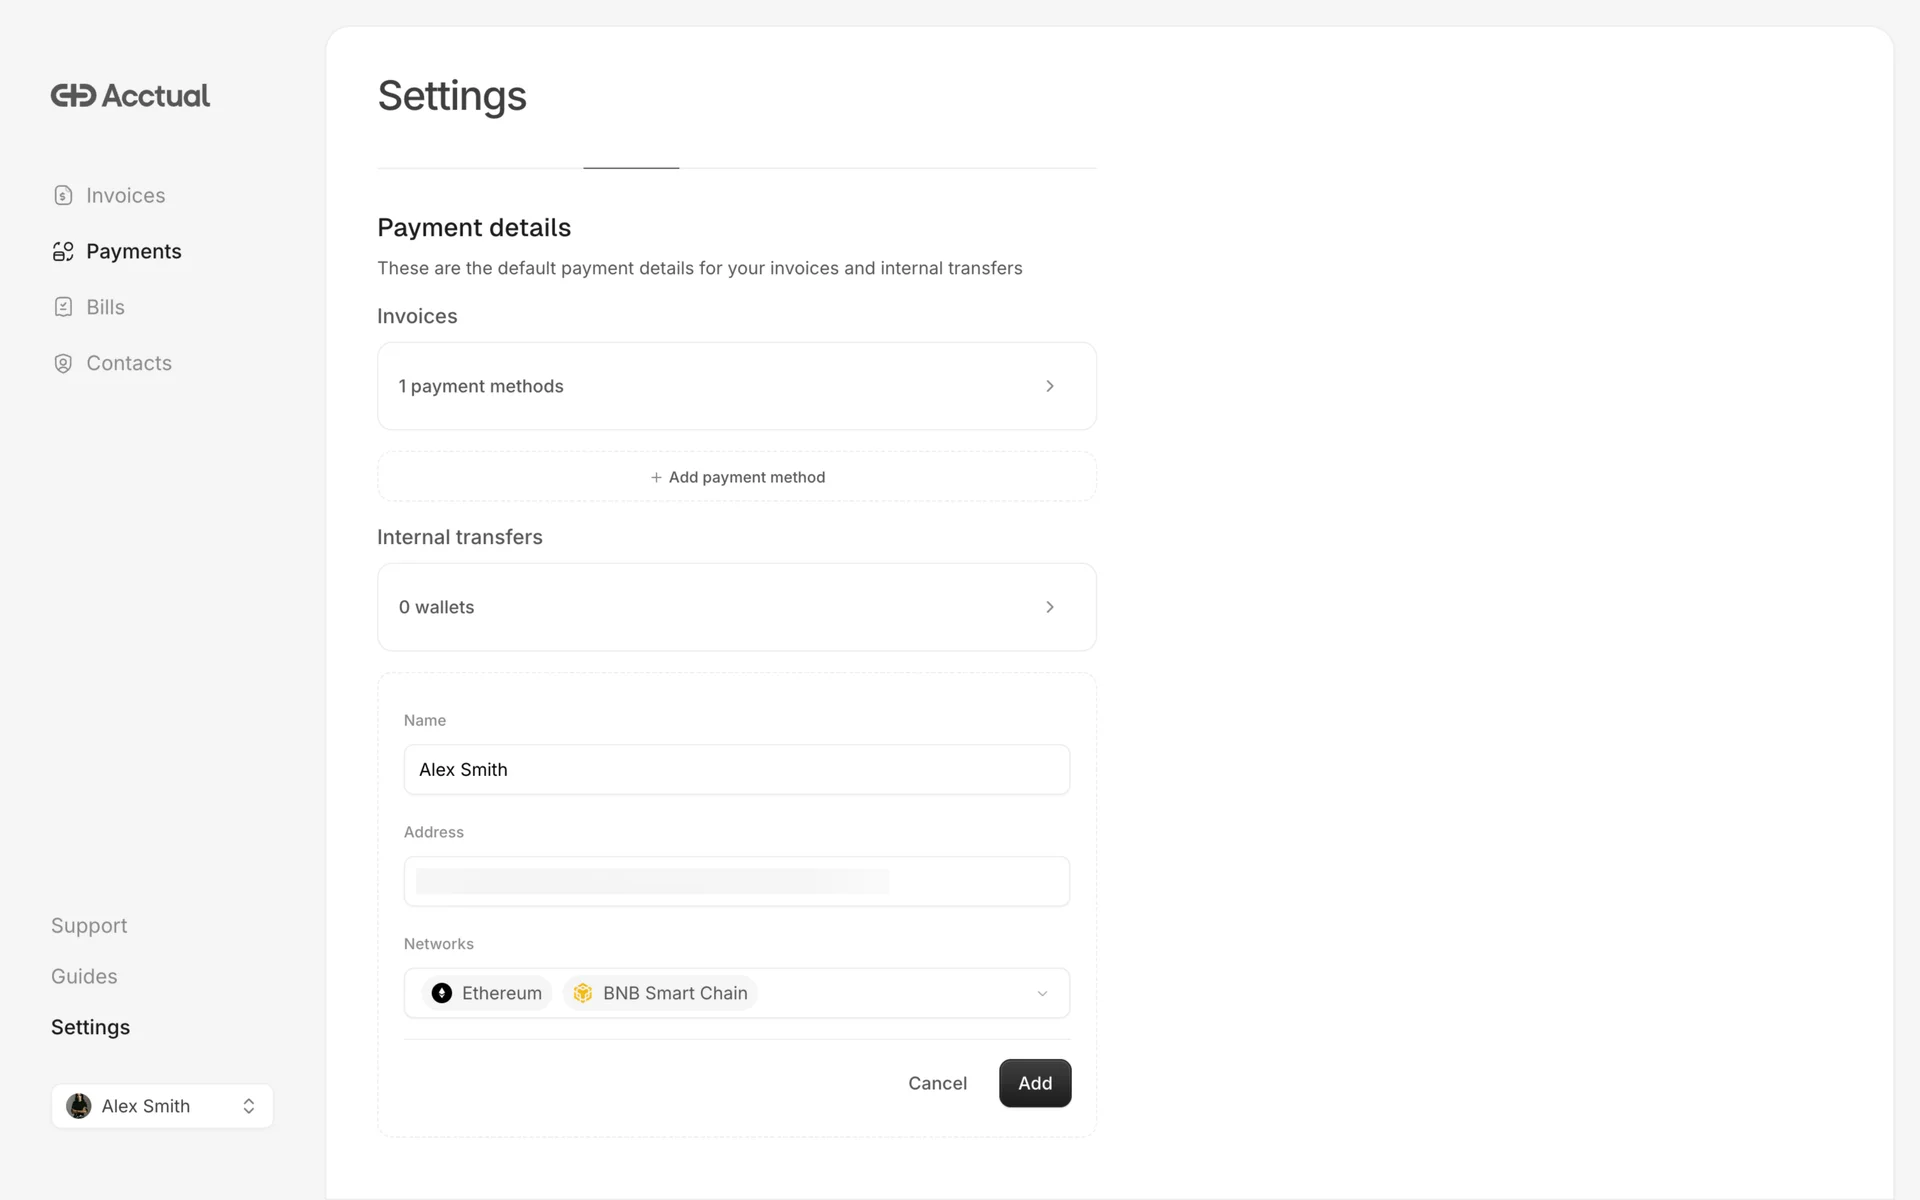Expand the 1 payment methods row
Screen dimensions: 1920x1200
click(1049, 386)
